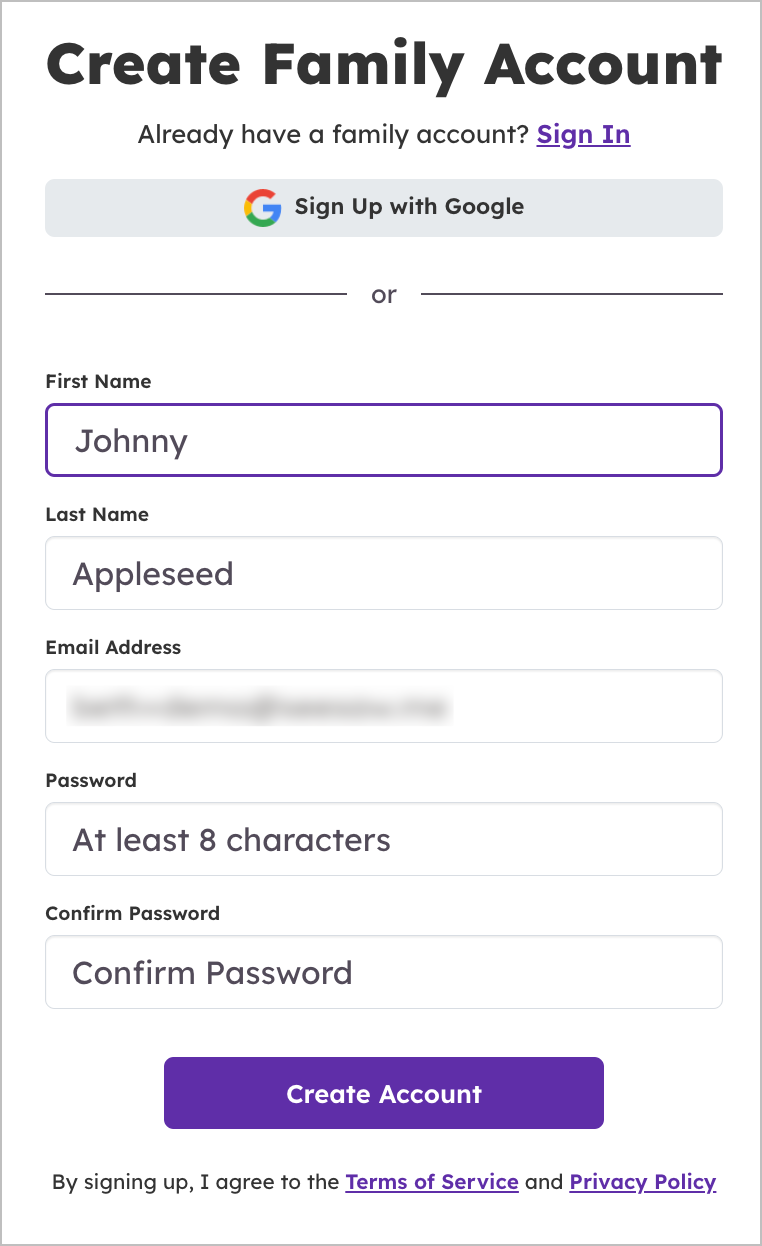The image size is (762, 1246).
Task: Click the "or" divider text
Action: click(384, 295)
